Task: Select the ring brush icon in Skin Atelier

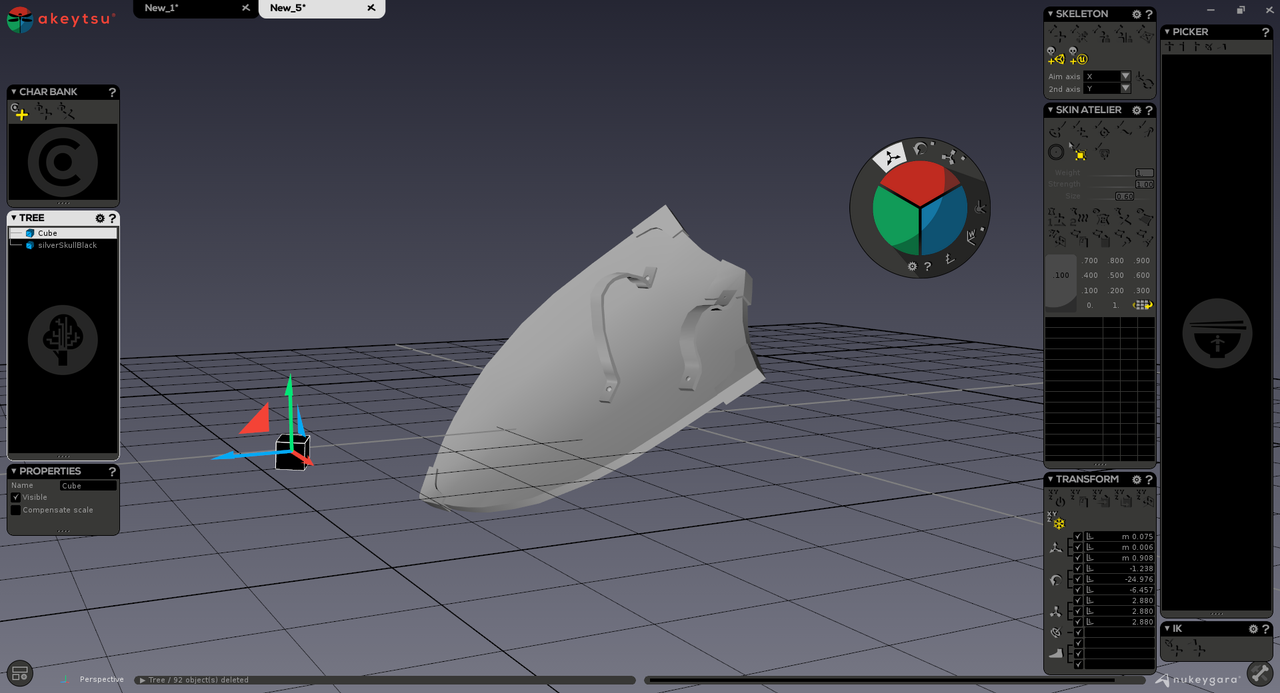Action: [1056, 152]
